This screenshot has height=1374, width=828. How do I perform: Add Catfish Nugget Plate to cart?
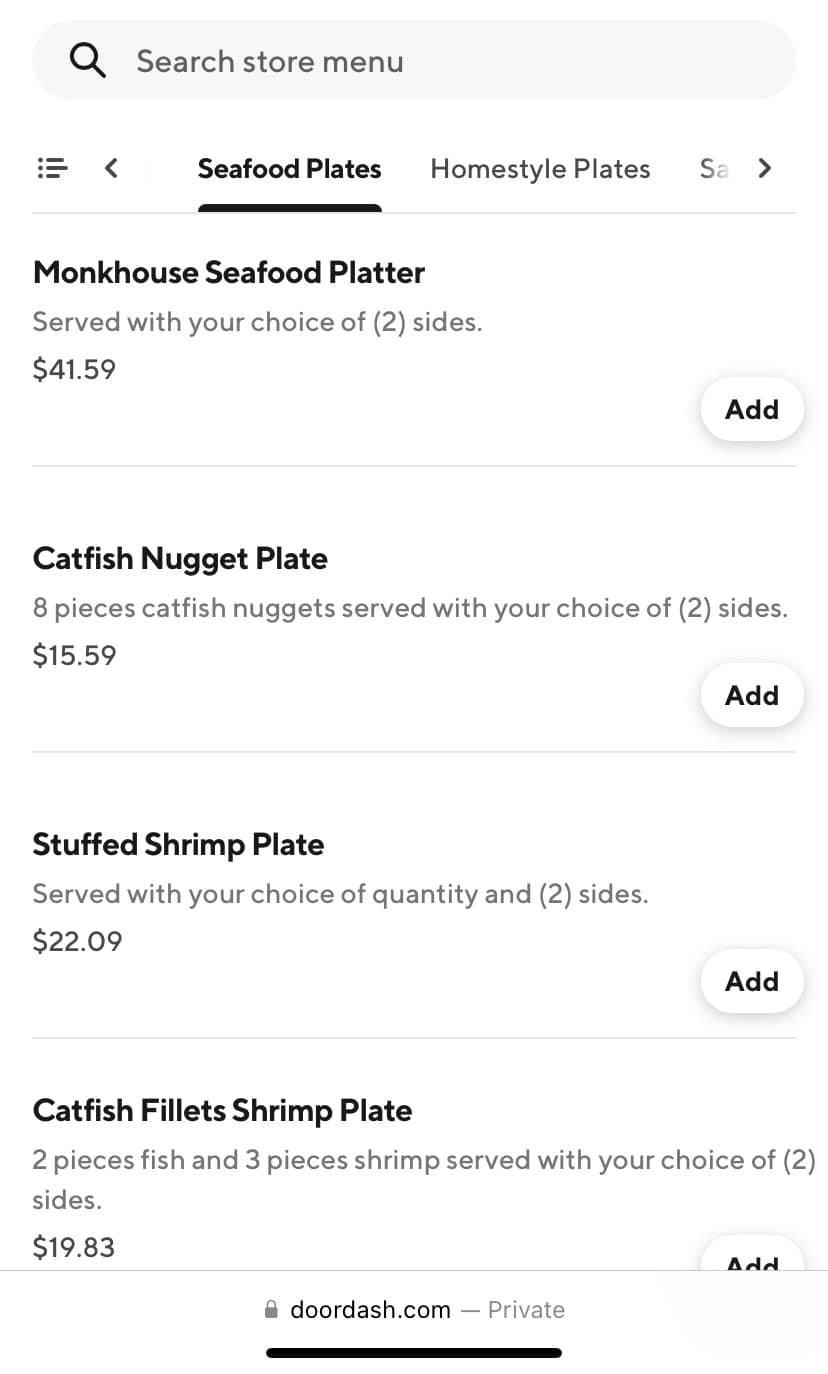click(751, 695)
